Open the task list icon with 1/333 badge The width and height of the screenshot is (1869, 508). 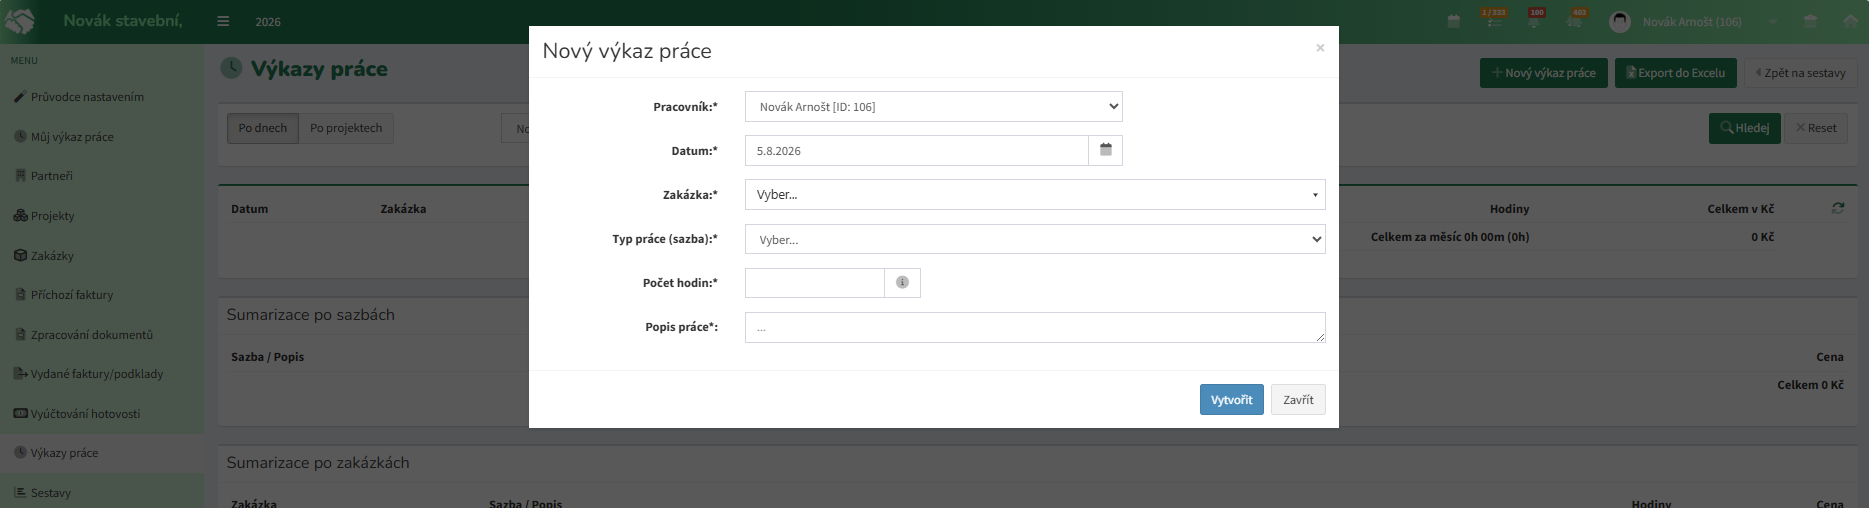(1494, 20)
